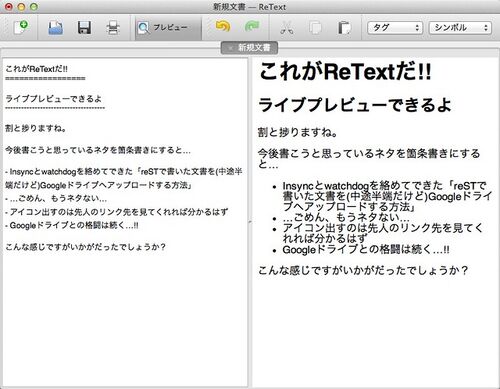Click editor line 今後書こうと思っているネタを箇条書きにすると…
Viewport: 500px width, 389px height.
click(98, 150)
